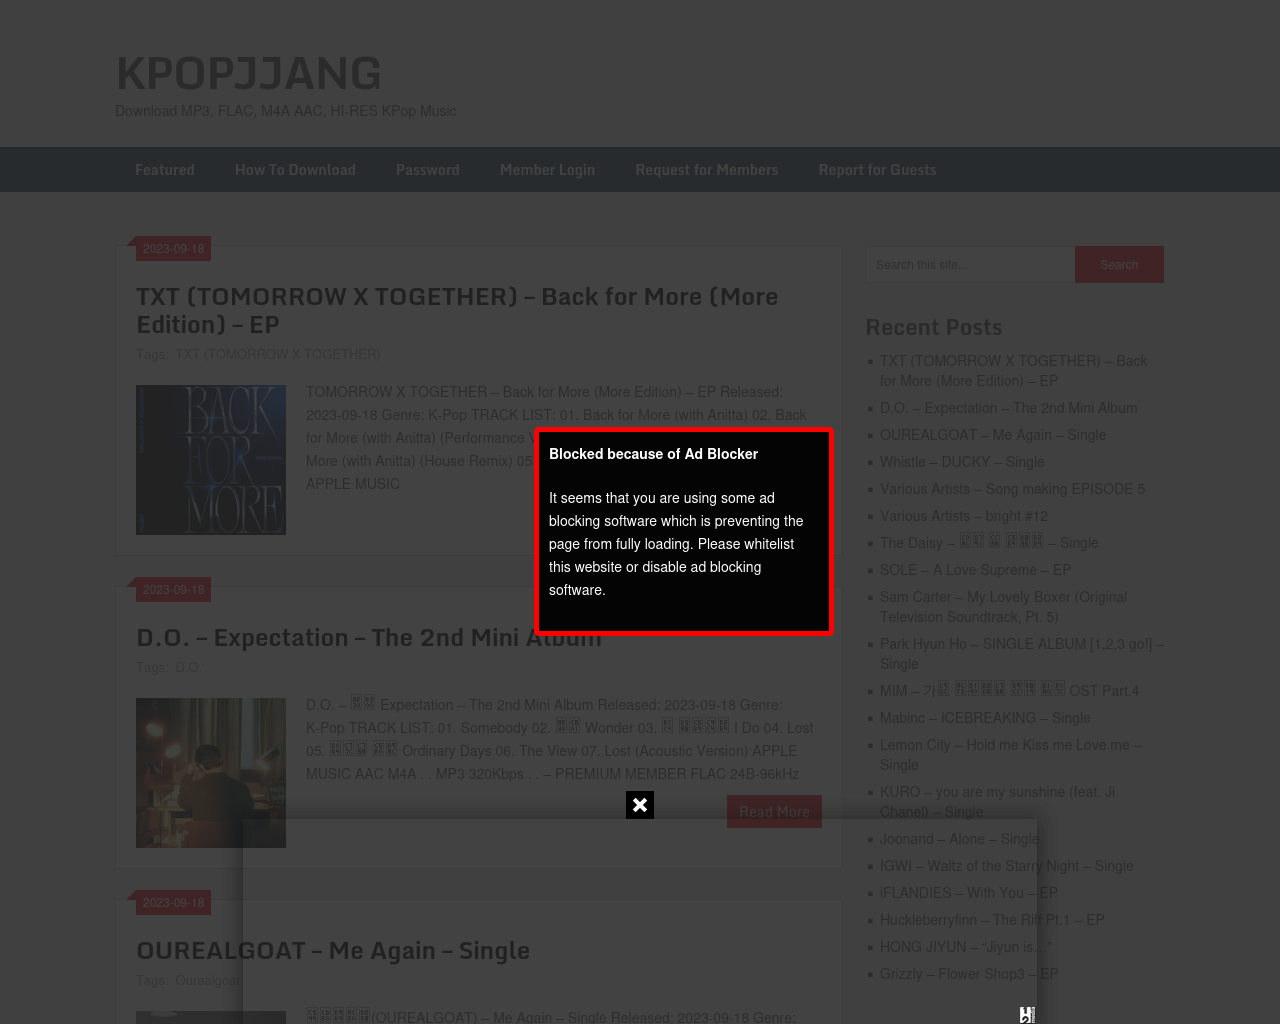Open the Member Login page
The height and width of the screenshot is (1024, 1280).
(x=547, y=170)
